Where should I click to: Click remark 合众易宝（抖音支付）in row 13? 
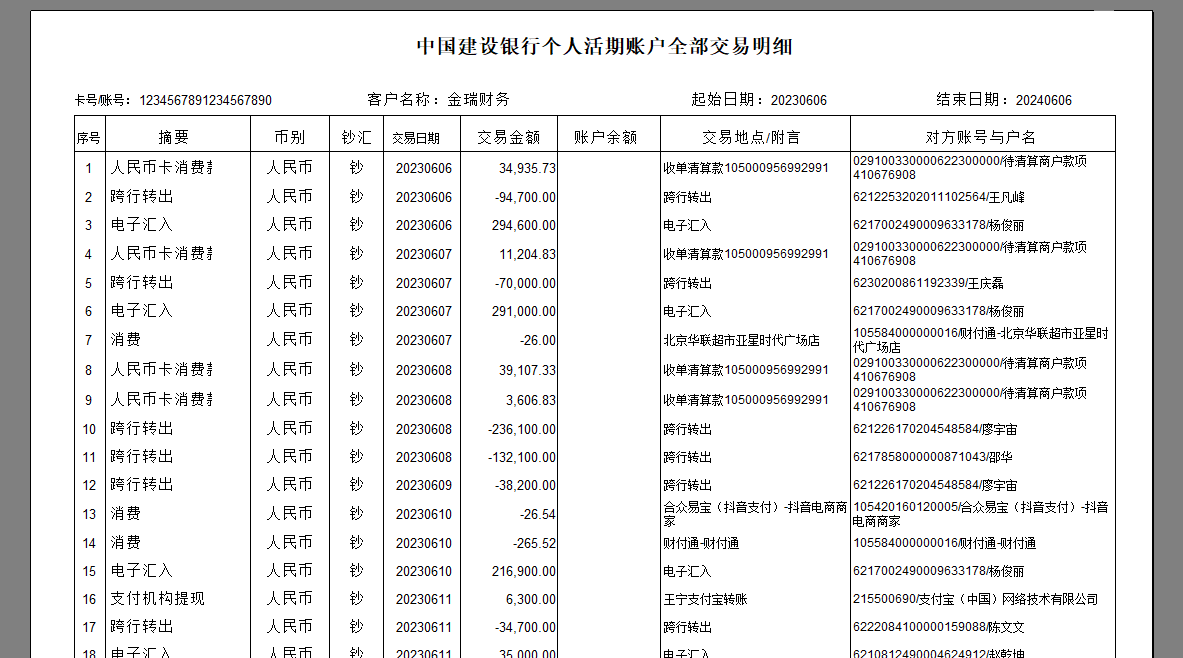click(x=723, y=507)
